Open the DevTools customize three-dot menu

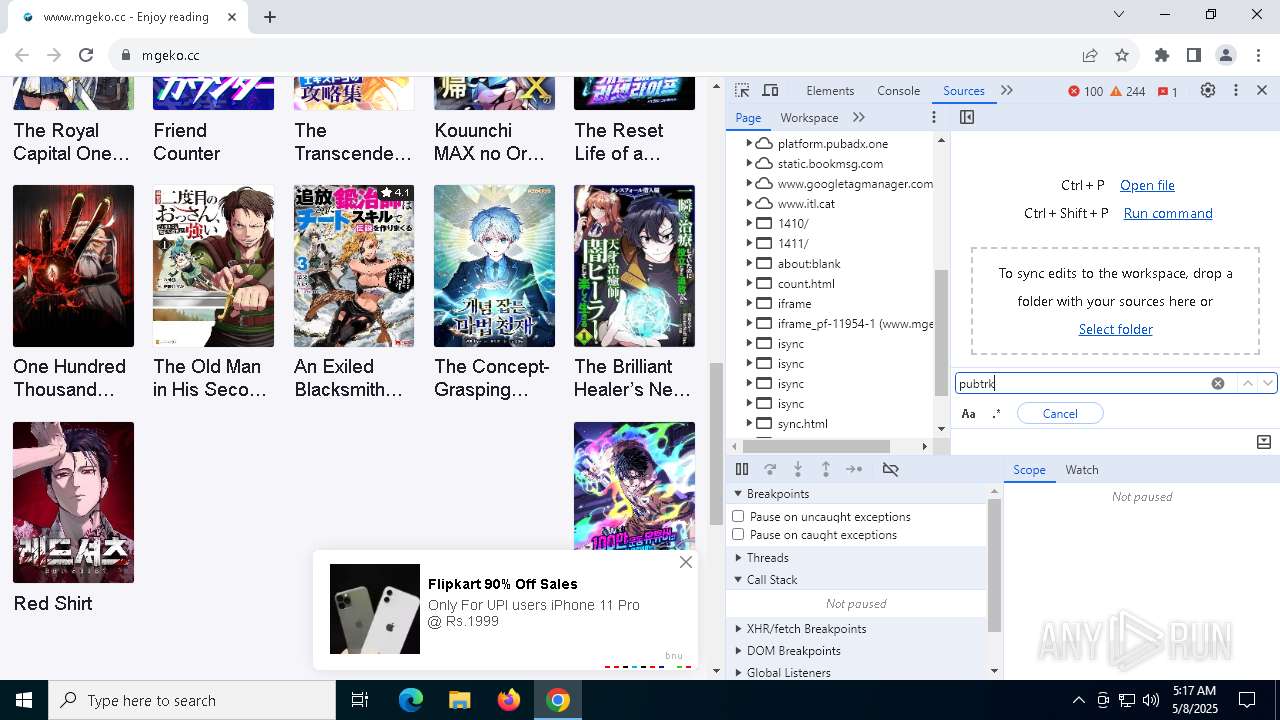coord(1236,90)
